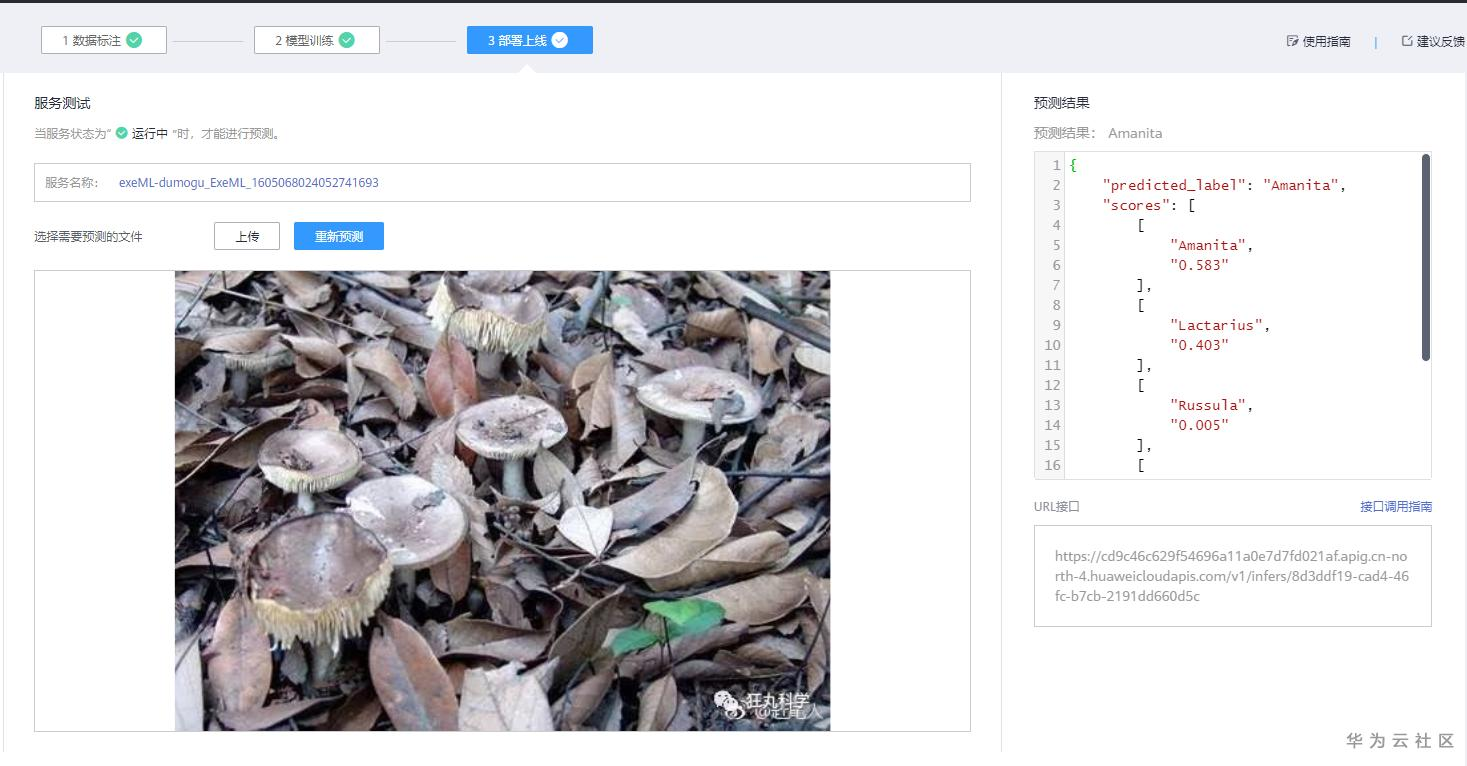Click the checkmark badge on 部署上线 step
This screenshot has width=1467, height=766.
pos(560,39)
